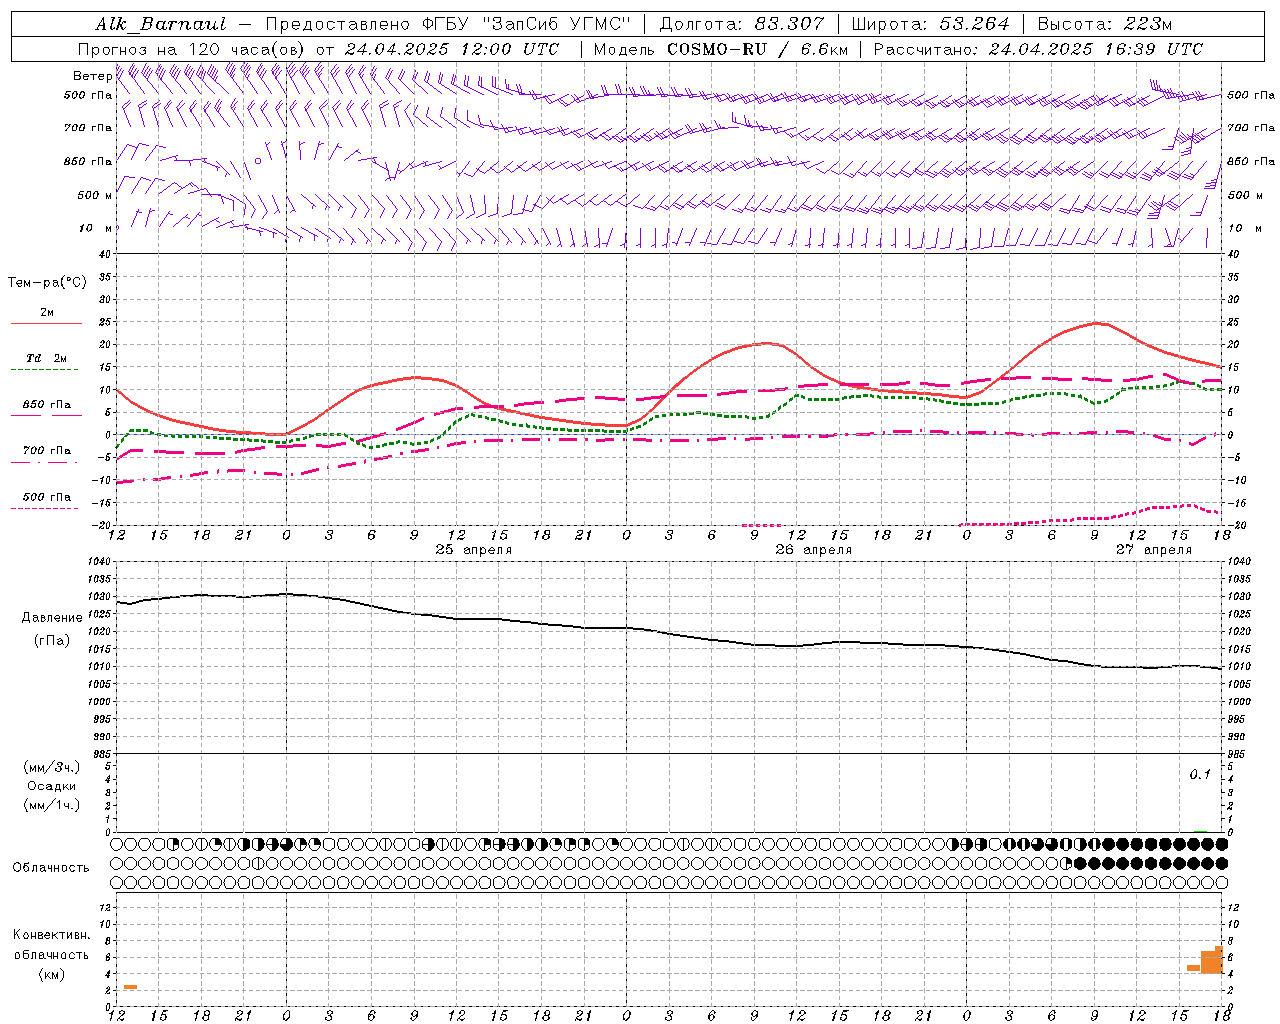Click the (гПа) unit label under Давление
The height and width of the screenshot is (1024, 1280).
[52, 640]
